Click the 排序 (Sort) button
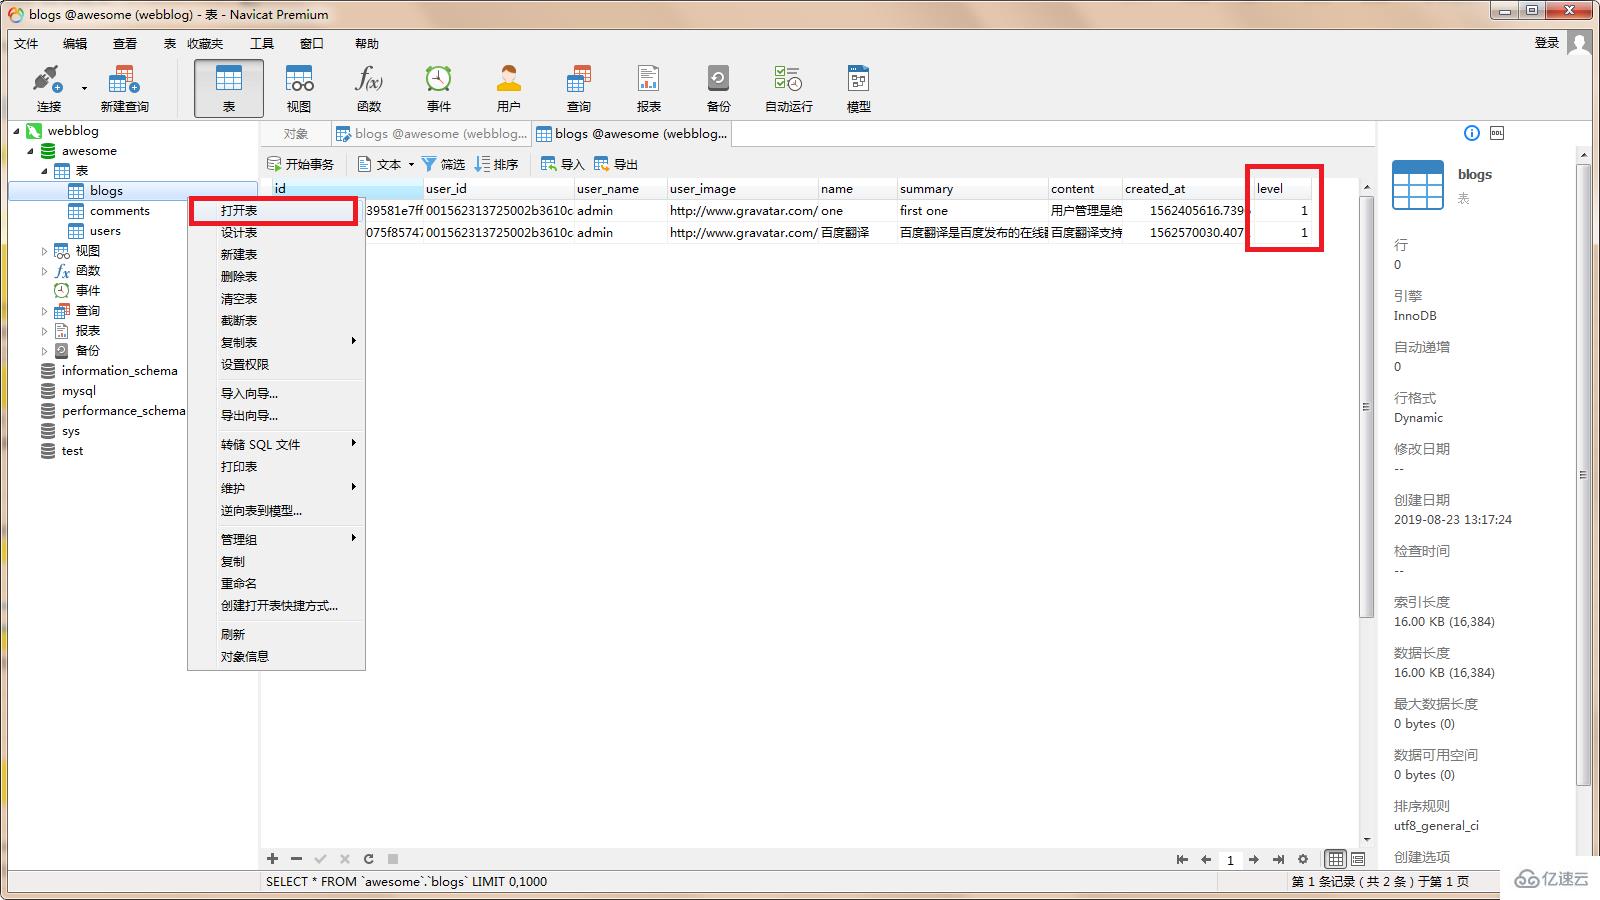The image size is (1600, 900). pos(496,164)
